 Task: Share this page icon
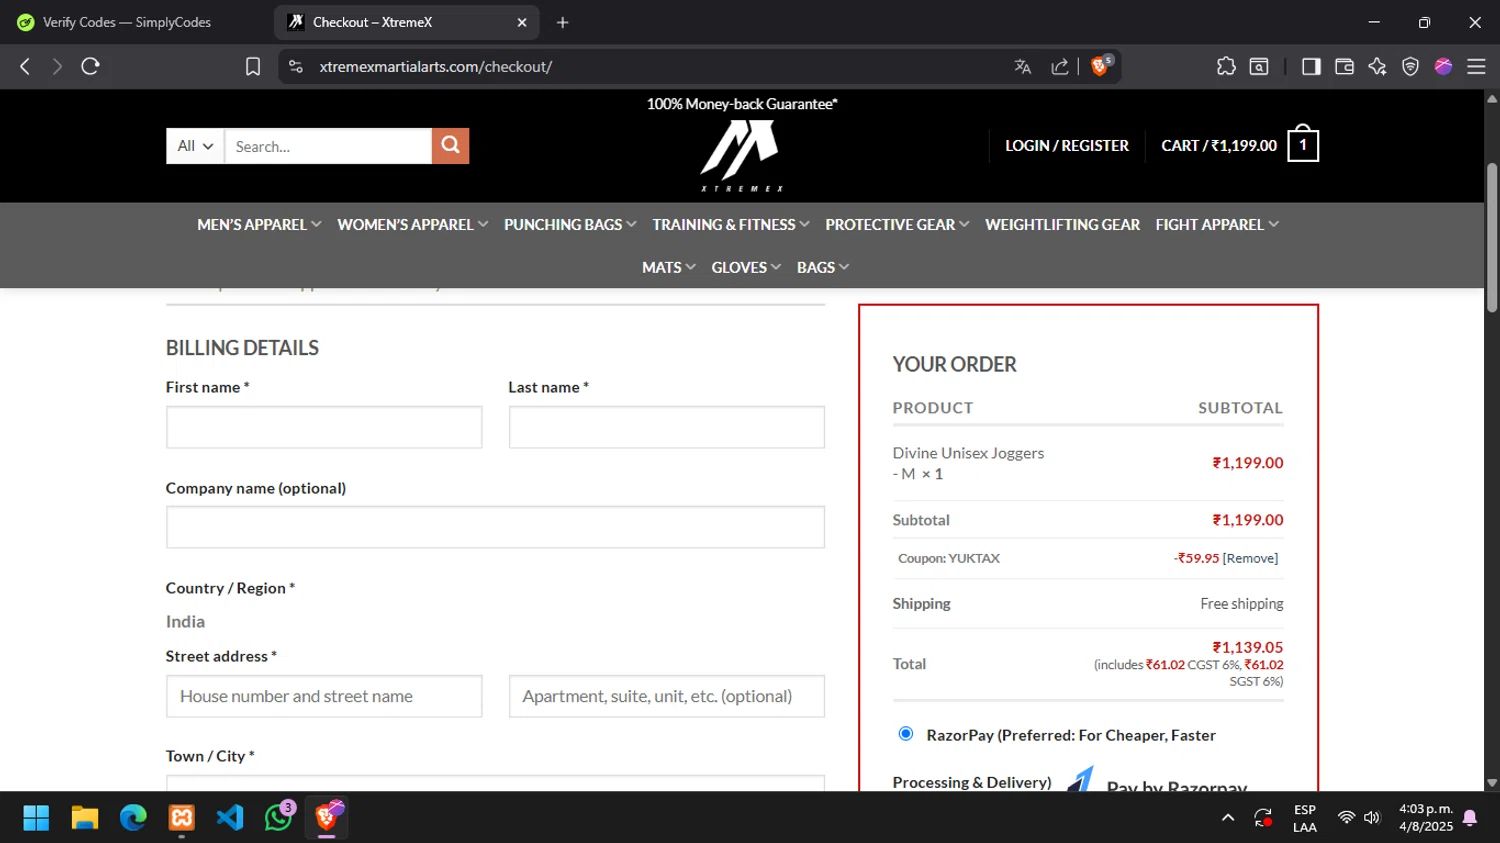pyautogui.click(x=1060, y=66)
